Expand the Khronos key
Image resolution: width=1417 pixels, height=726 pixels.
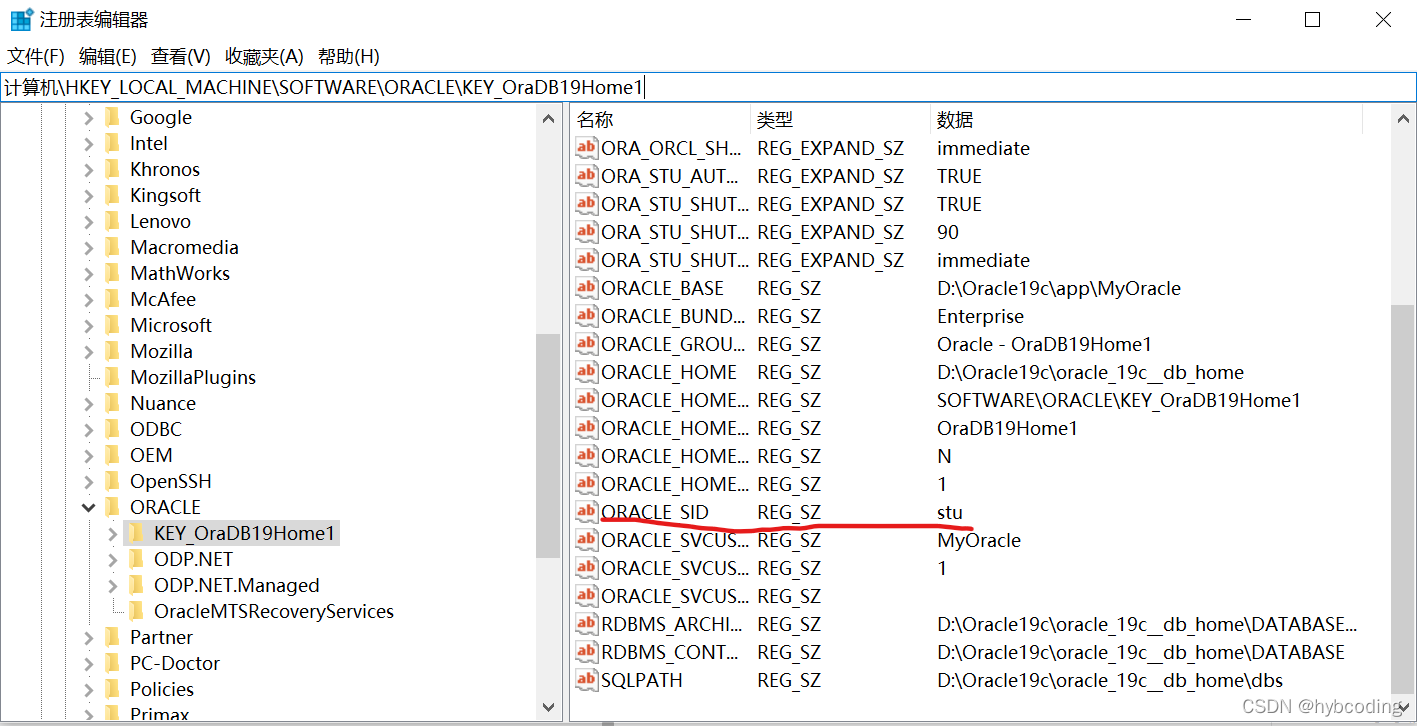coord(88,170)
